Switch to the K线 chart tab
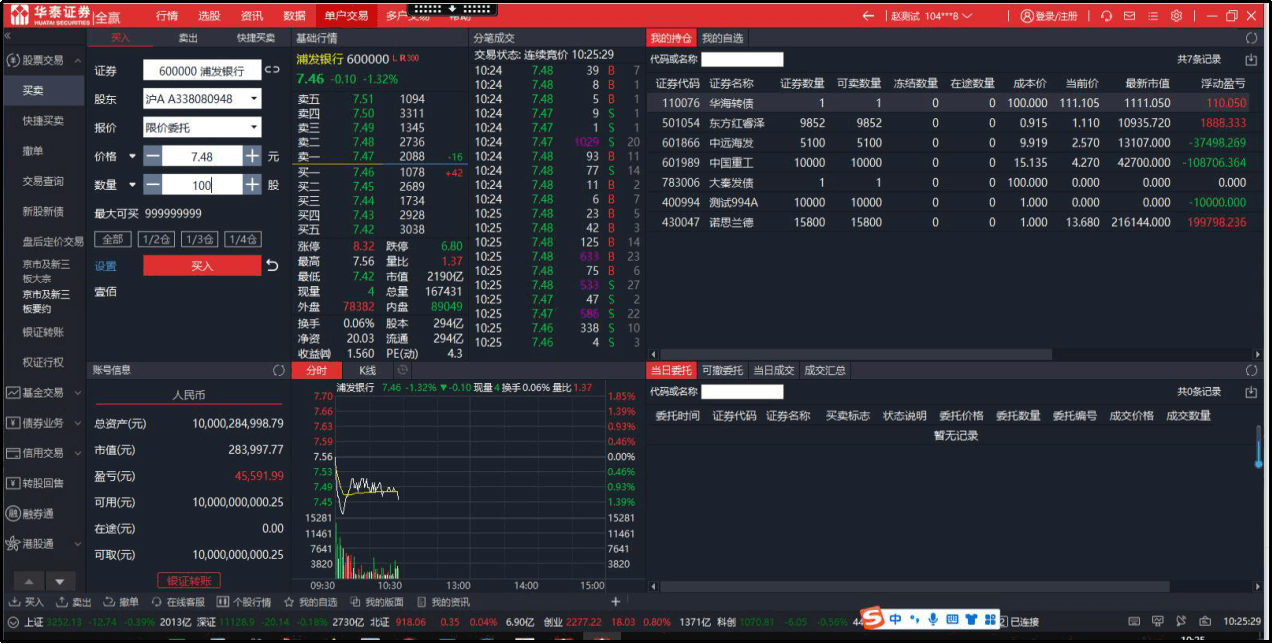This screenshot has width=1274, height=644. click(367, 371)
